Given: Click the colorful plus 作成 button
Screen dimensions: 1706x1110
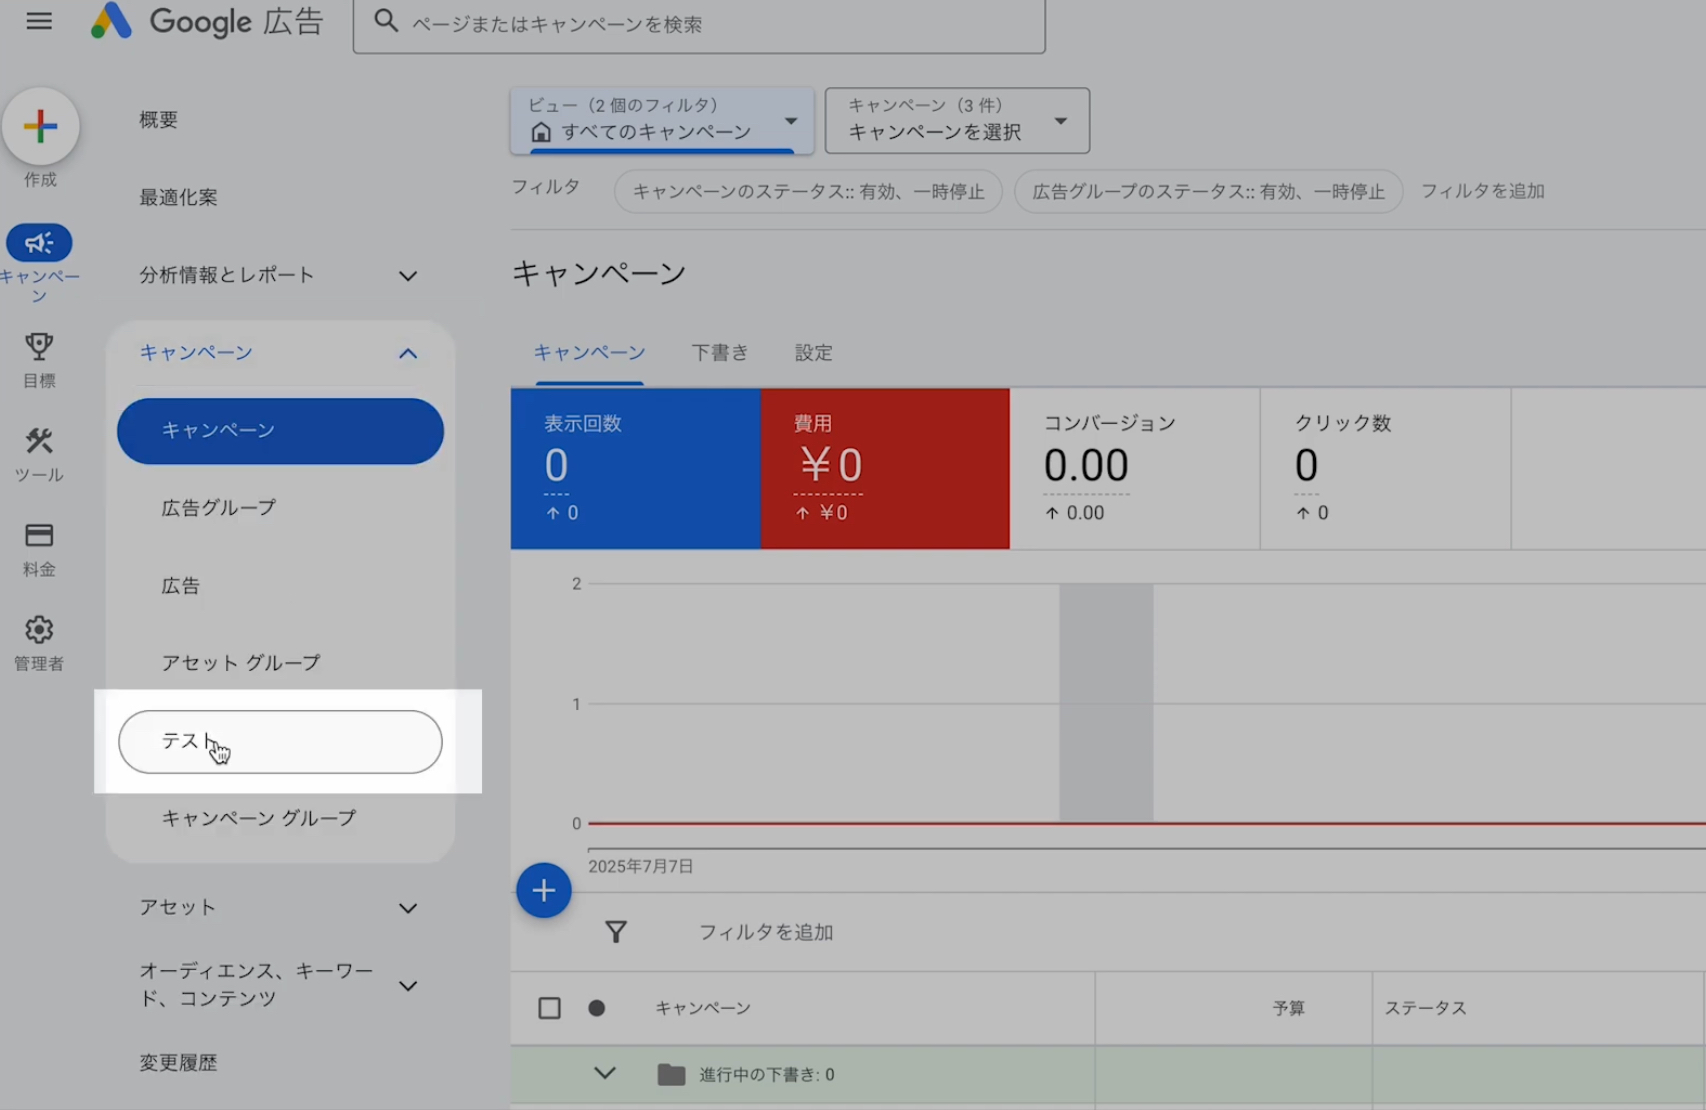Looking at the screenshot, I should [x=40, y=126].
